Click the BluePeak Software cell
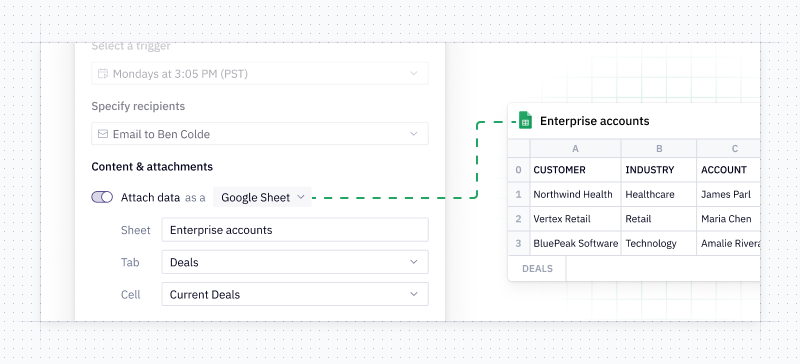The width and height of the screenshot is (800, 364). [576, 244]
